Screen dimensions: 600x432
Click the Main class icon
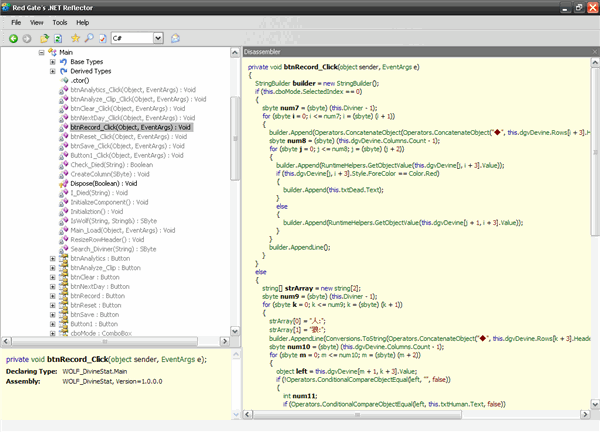coord(52,52)
